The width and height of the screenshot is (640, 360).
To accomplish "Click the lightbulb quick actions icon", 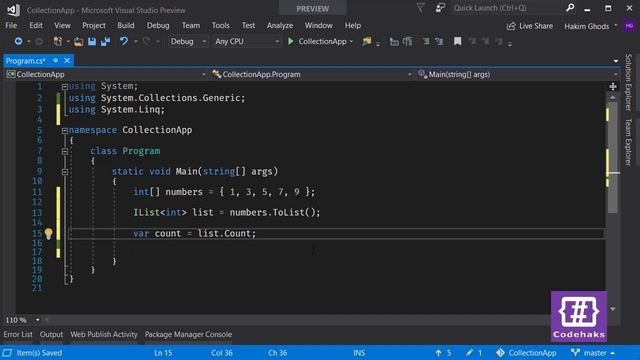I will pyautogui.click(x=49, y=233).
